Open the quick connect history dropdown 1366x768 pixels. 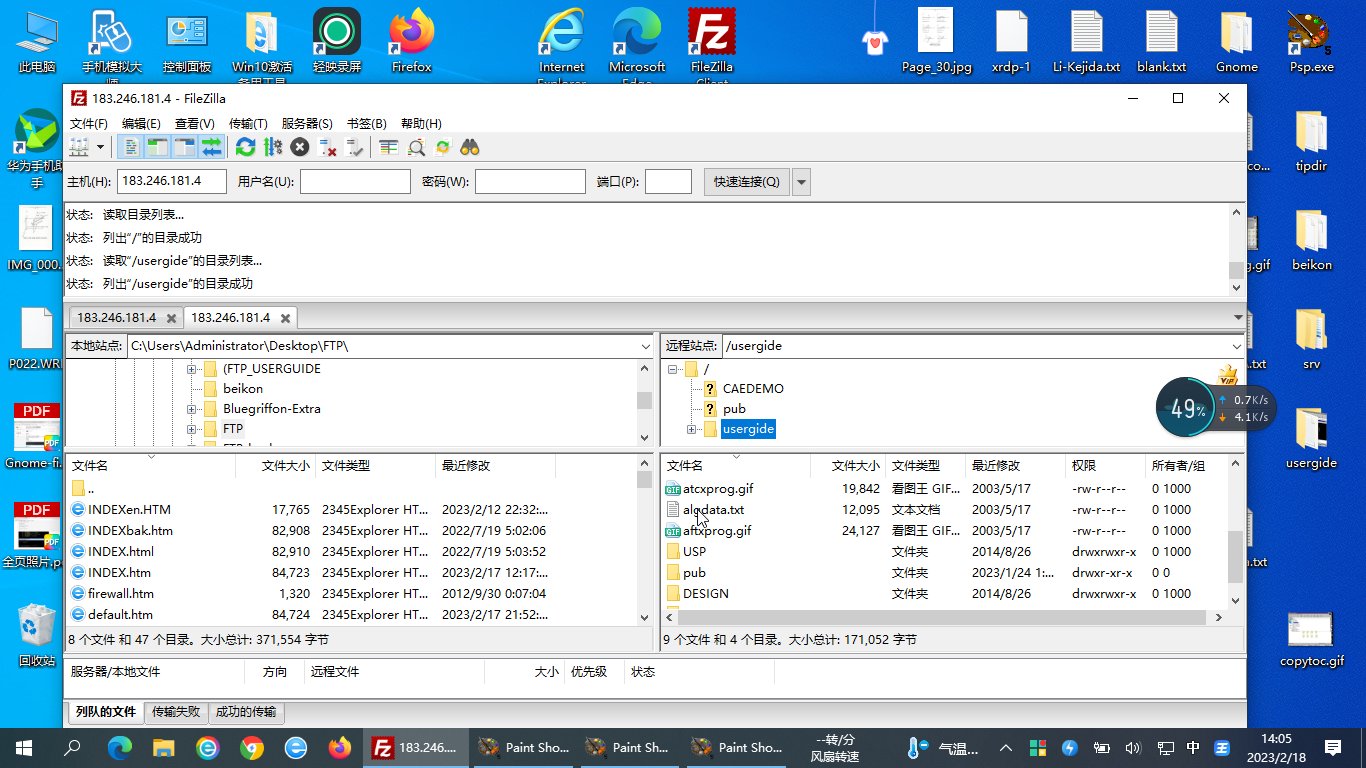pyautogui.click(x=801, y=181)
